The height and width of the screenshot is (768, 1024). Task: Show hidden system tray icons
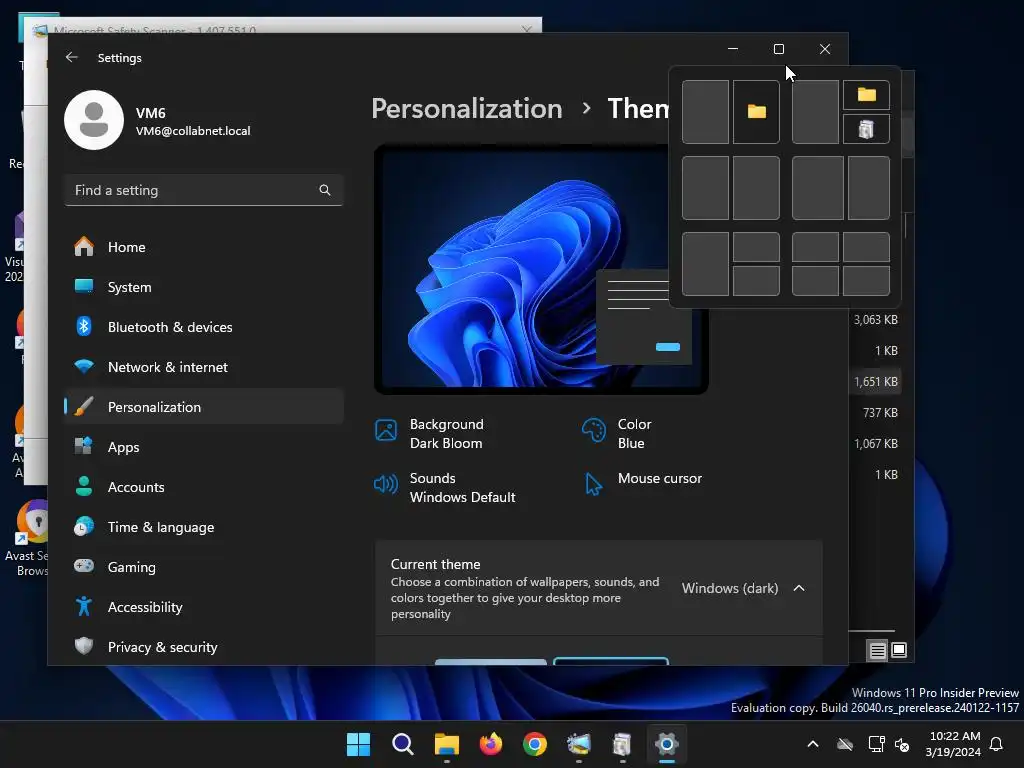812,744
